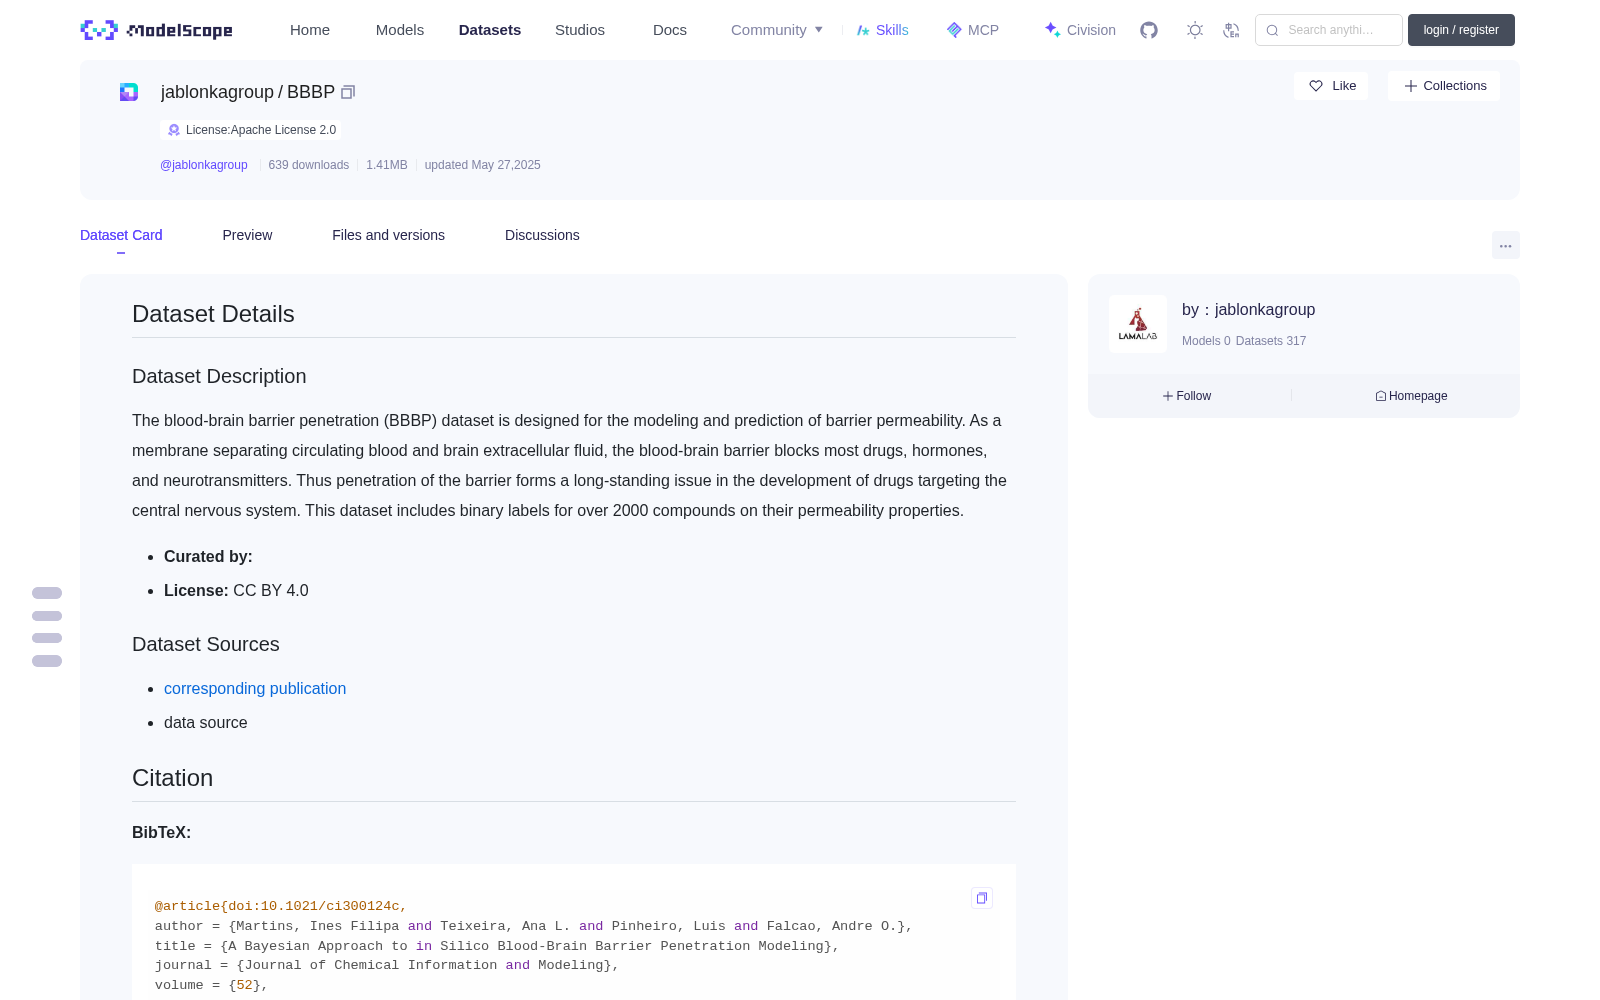Follow the jablonkagroup organization
This screenshot has height=1000, width=1600.
1187,396
